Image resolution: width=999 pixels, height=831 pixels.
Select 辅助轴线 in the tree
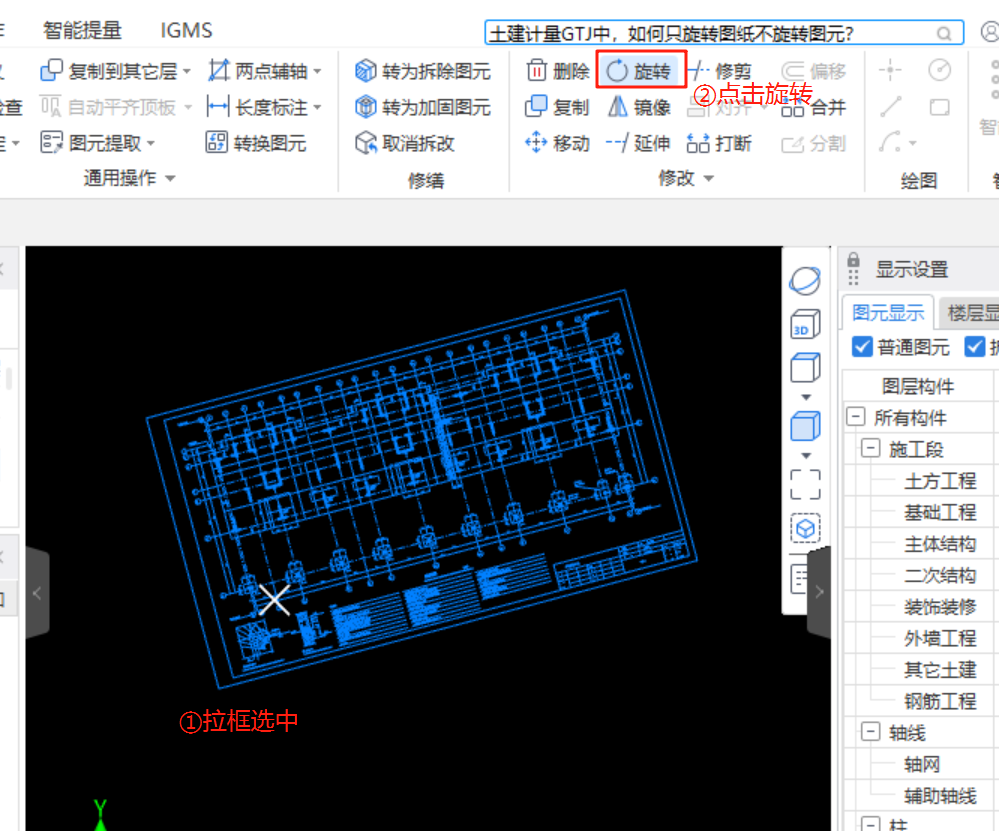point(940,795)
